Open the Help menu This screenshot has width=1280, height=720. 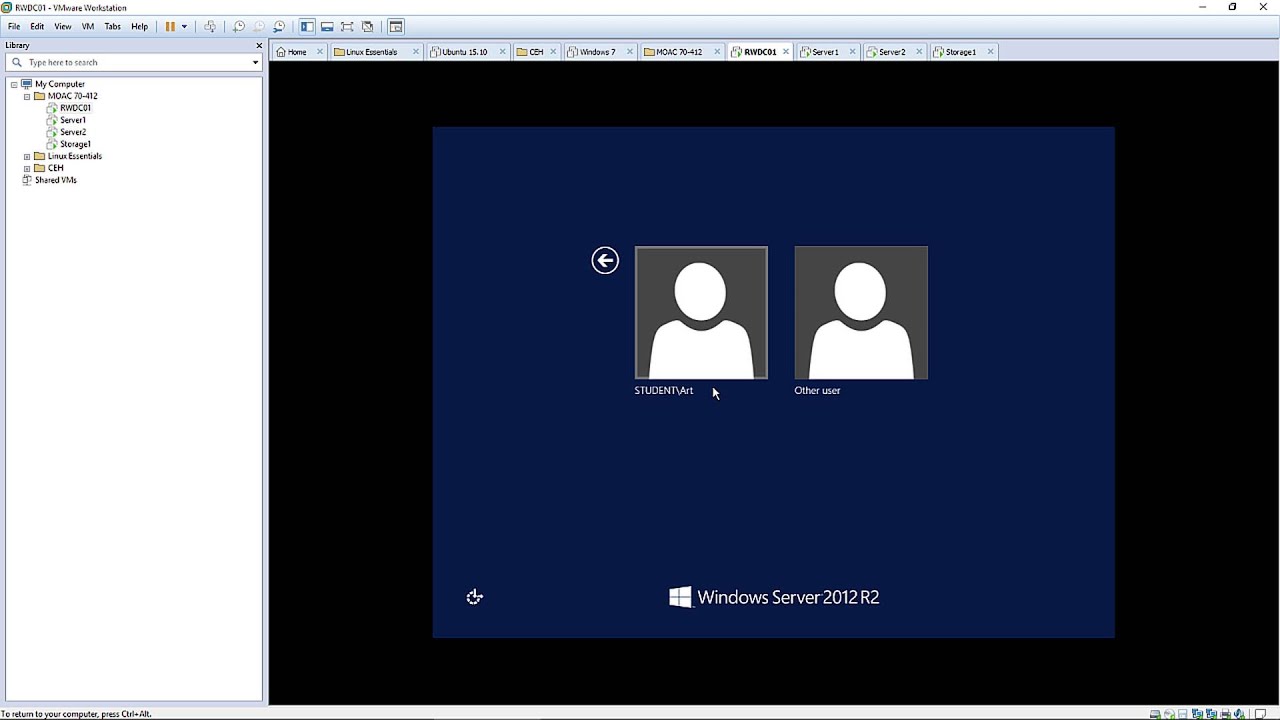click(139, 26)
